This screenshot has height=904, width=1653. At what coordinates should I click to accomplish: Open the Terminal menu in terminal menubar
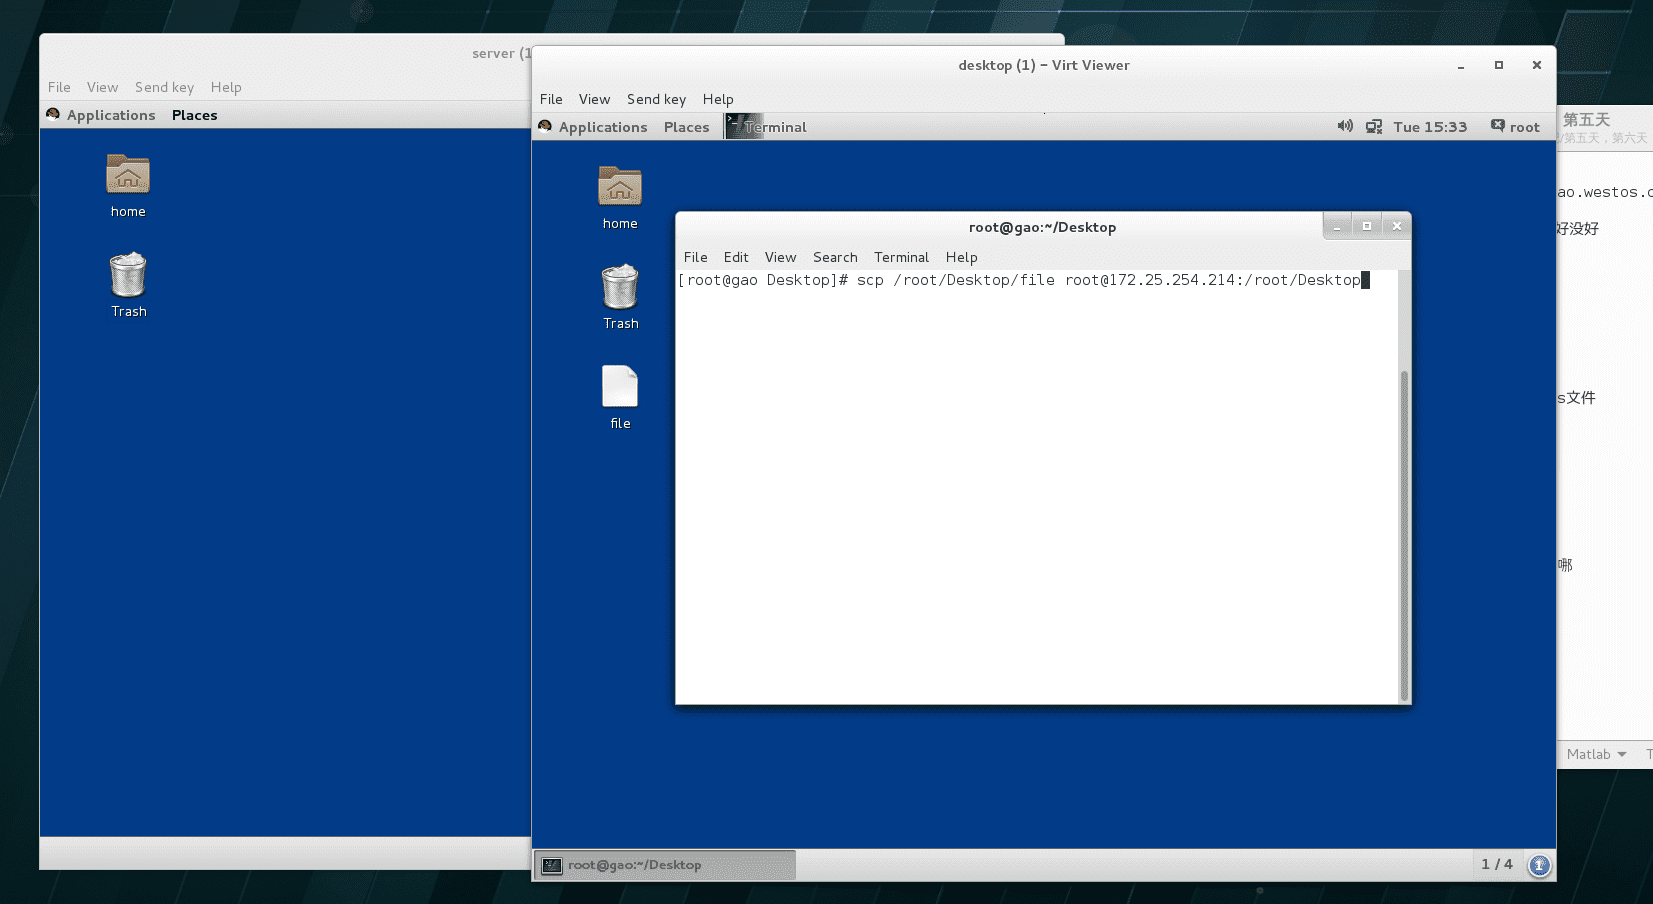coord(901,257)
